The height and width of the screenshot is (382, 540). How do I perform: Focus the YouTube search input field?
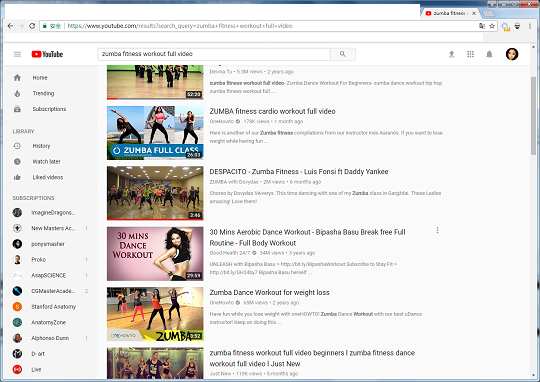214,54
